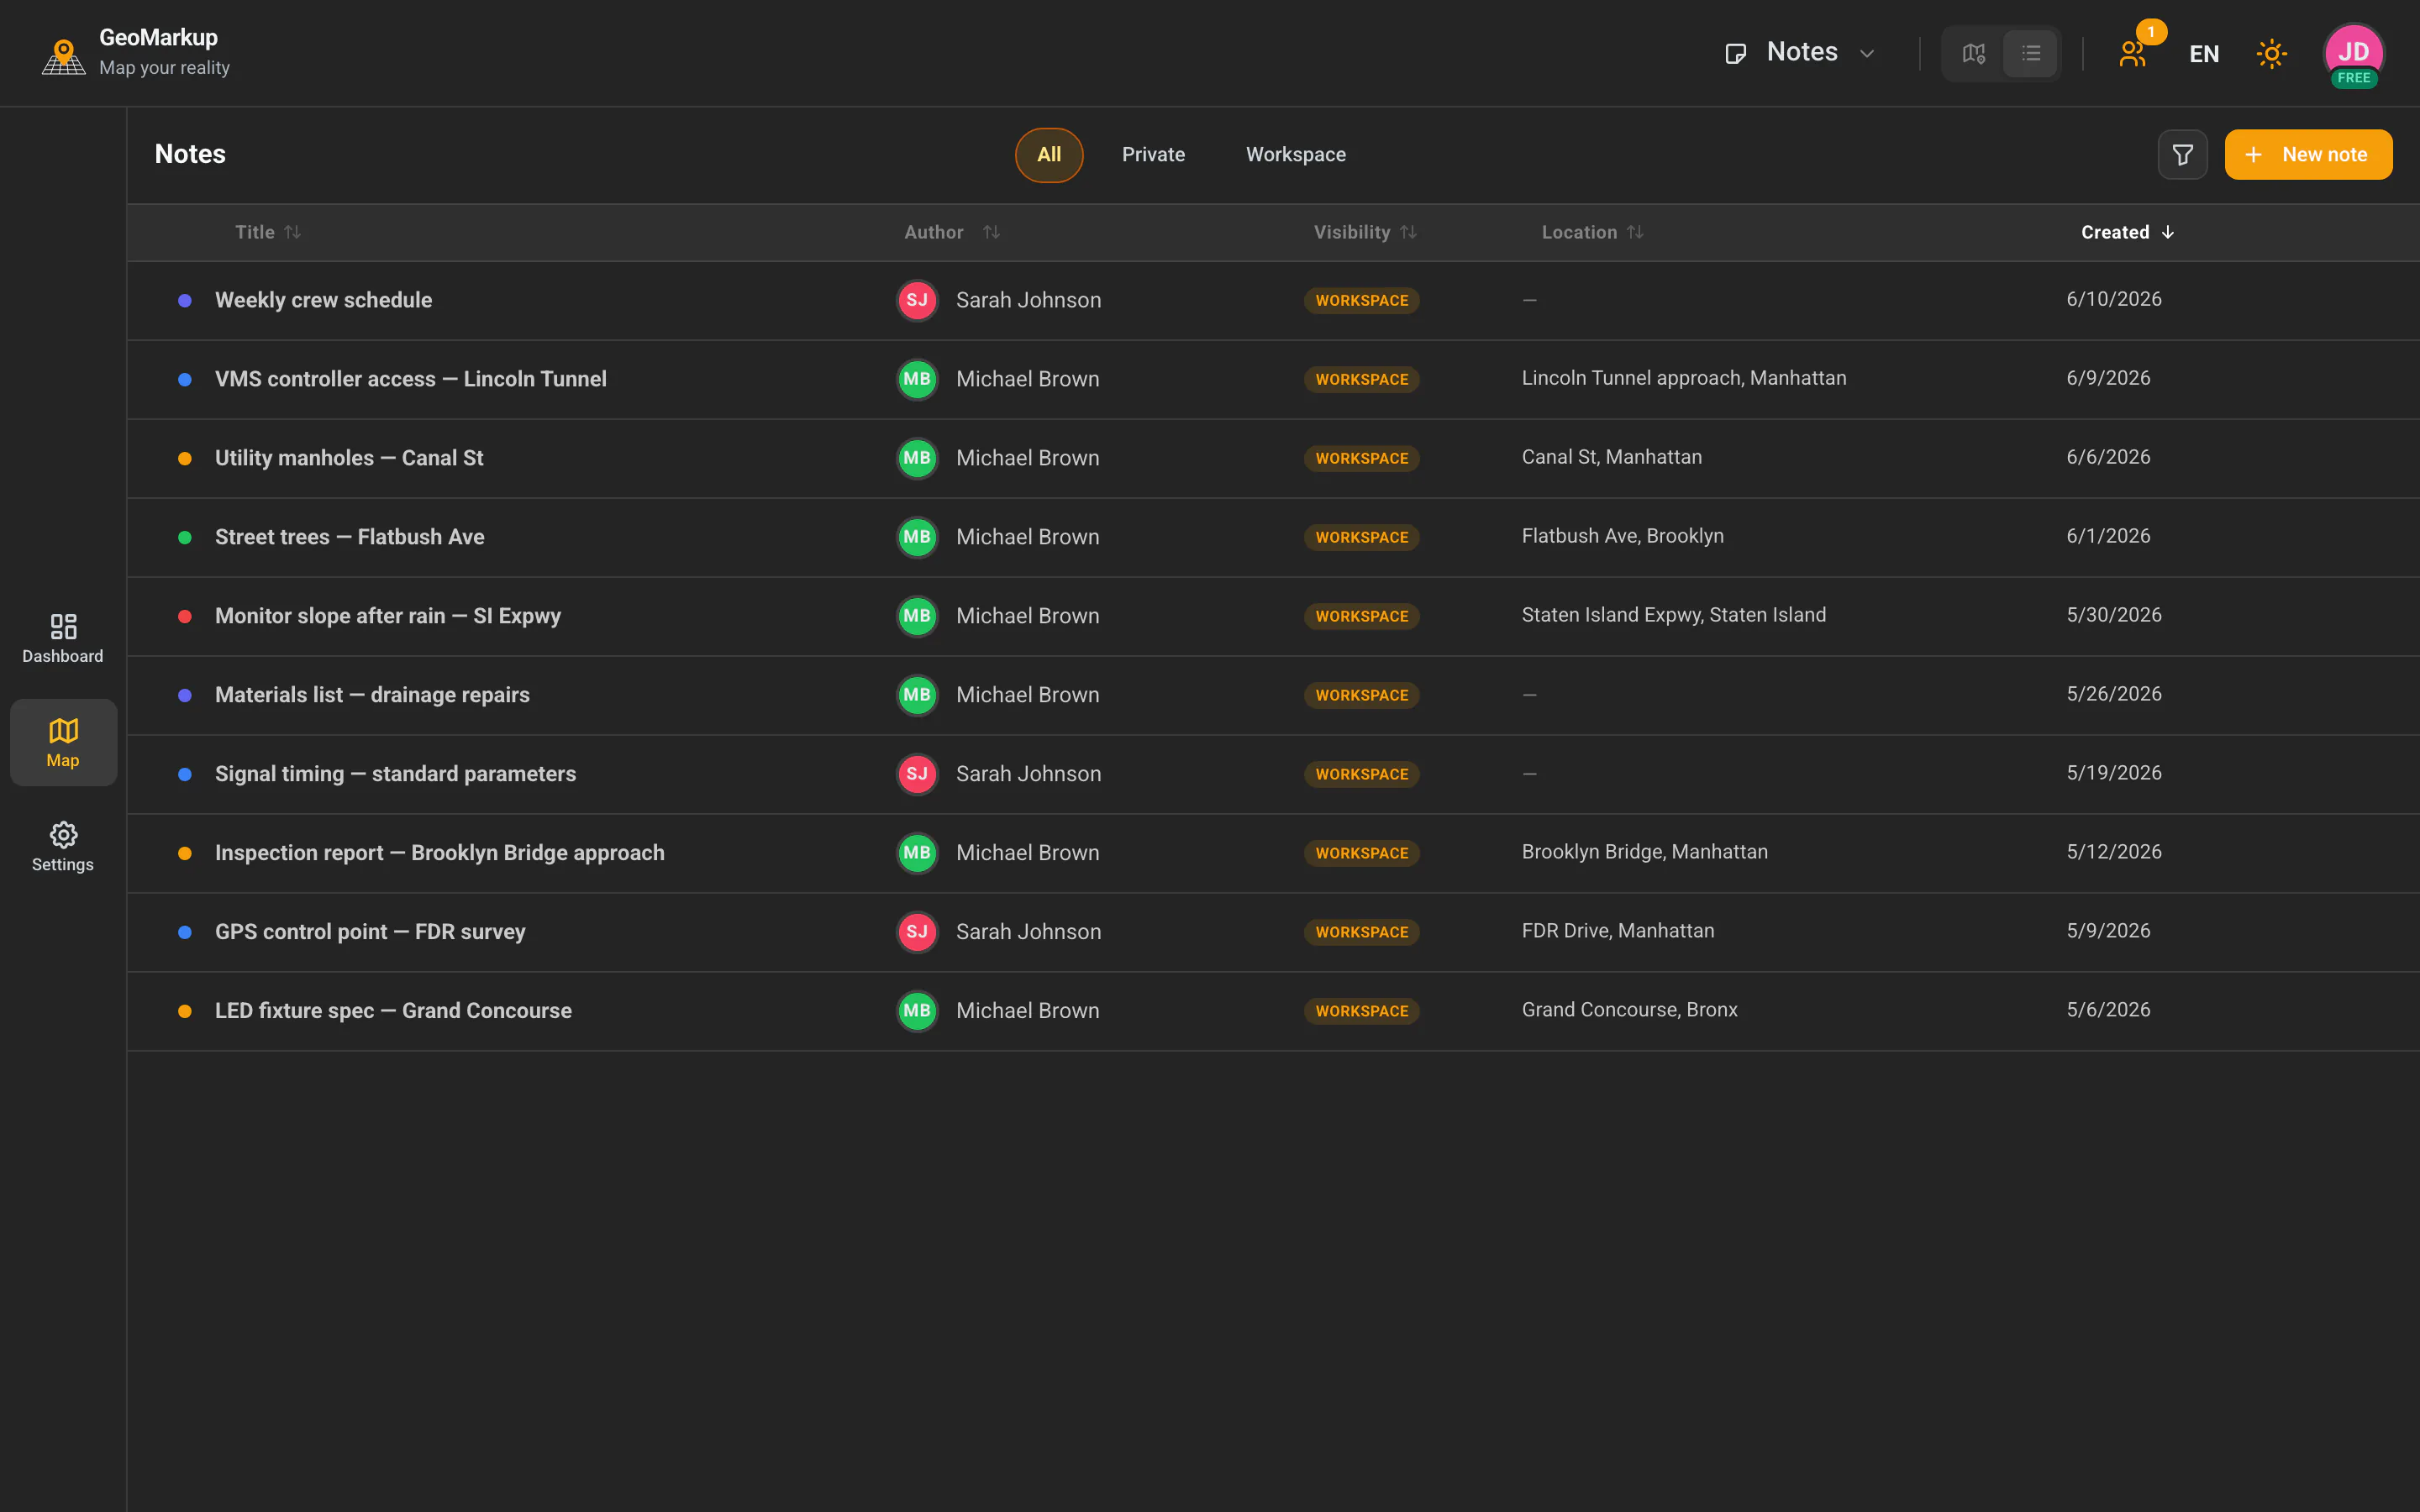Click color dot of Weekly crew schedule
The width and height of the screenshot is (2420, 1512).
[x=185, y=300]
